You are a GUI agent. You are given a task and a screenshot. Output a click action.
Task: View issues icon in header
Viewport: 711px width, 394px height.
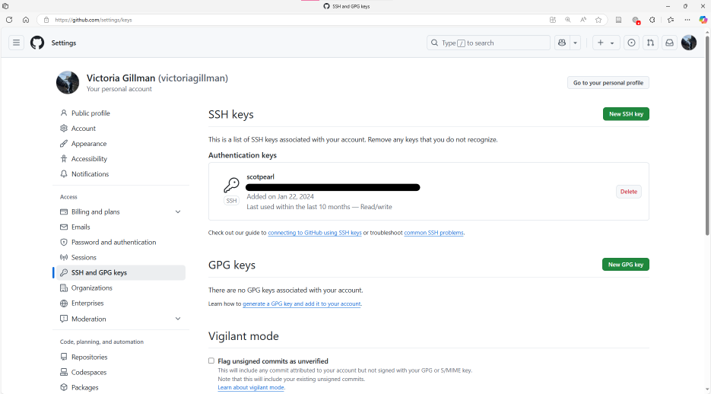pos(631,43)
